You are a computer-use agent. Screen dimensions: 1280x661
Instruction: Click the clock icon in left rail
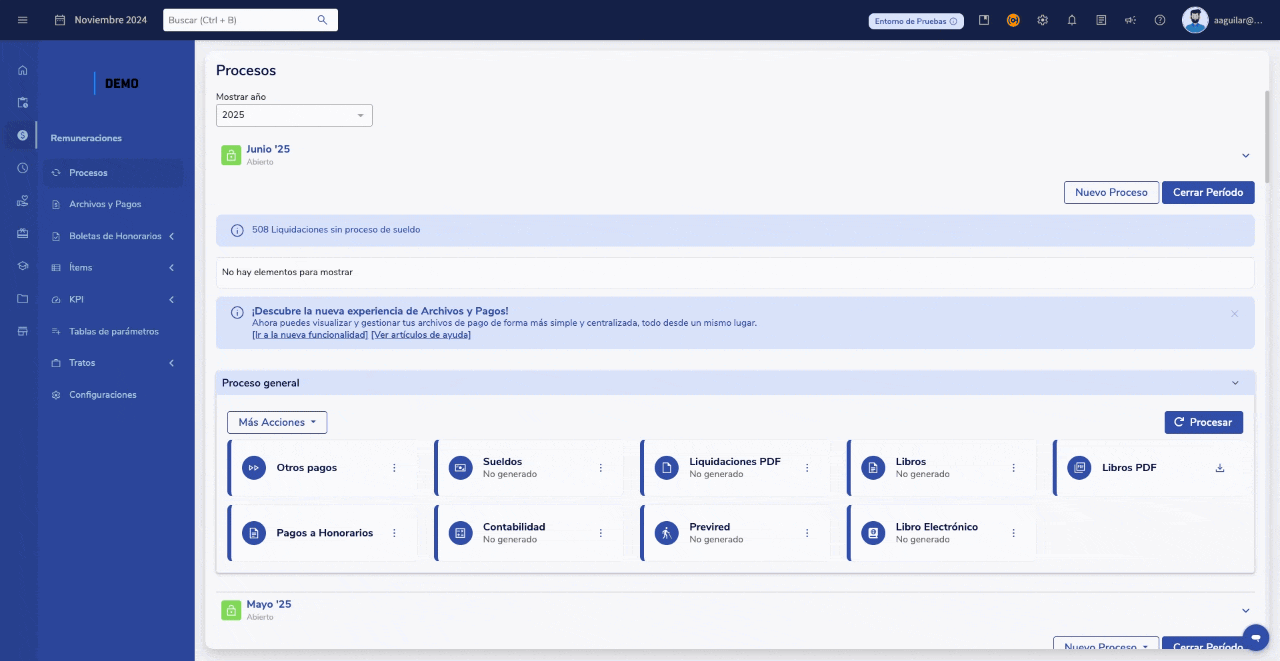(22, 168)
